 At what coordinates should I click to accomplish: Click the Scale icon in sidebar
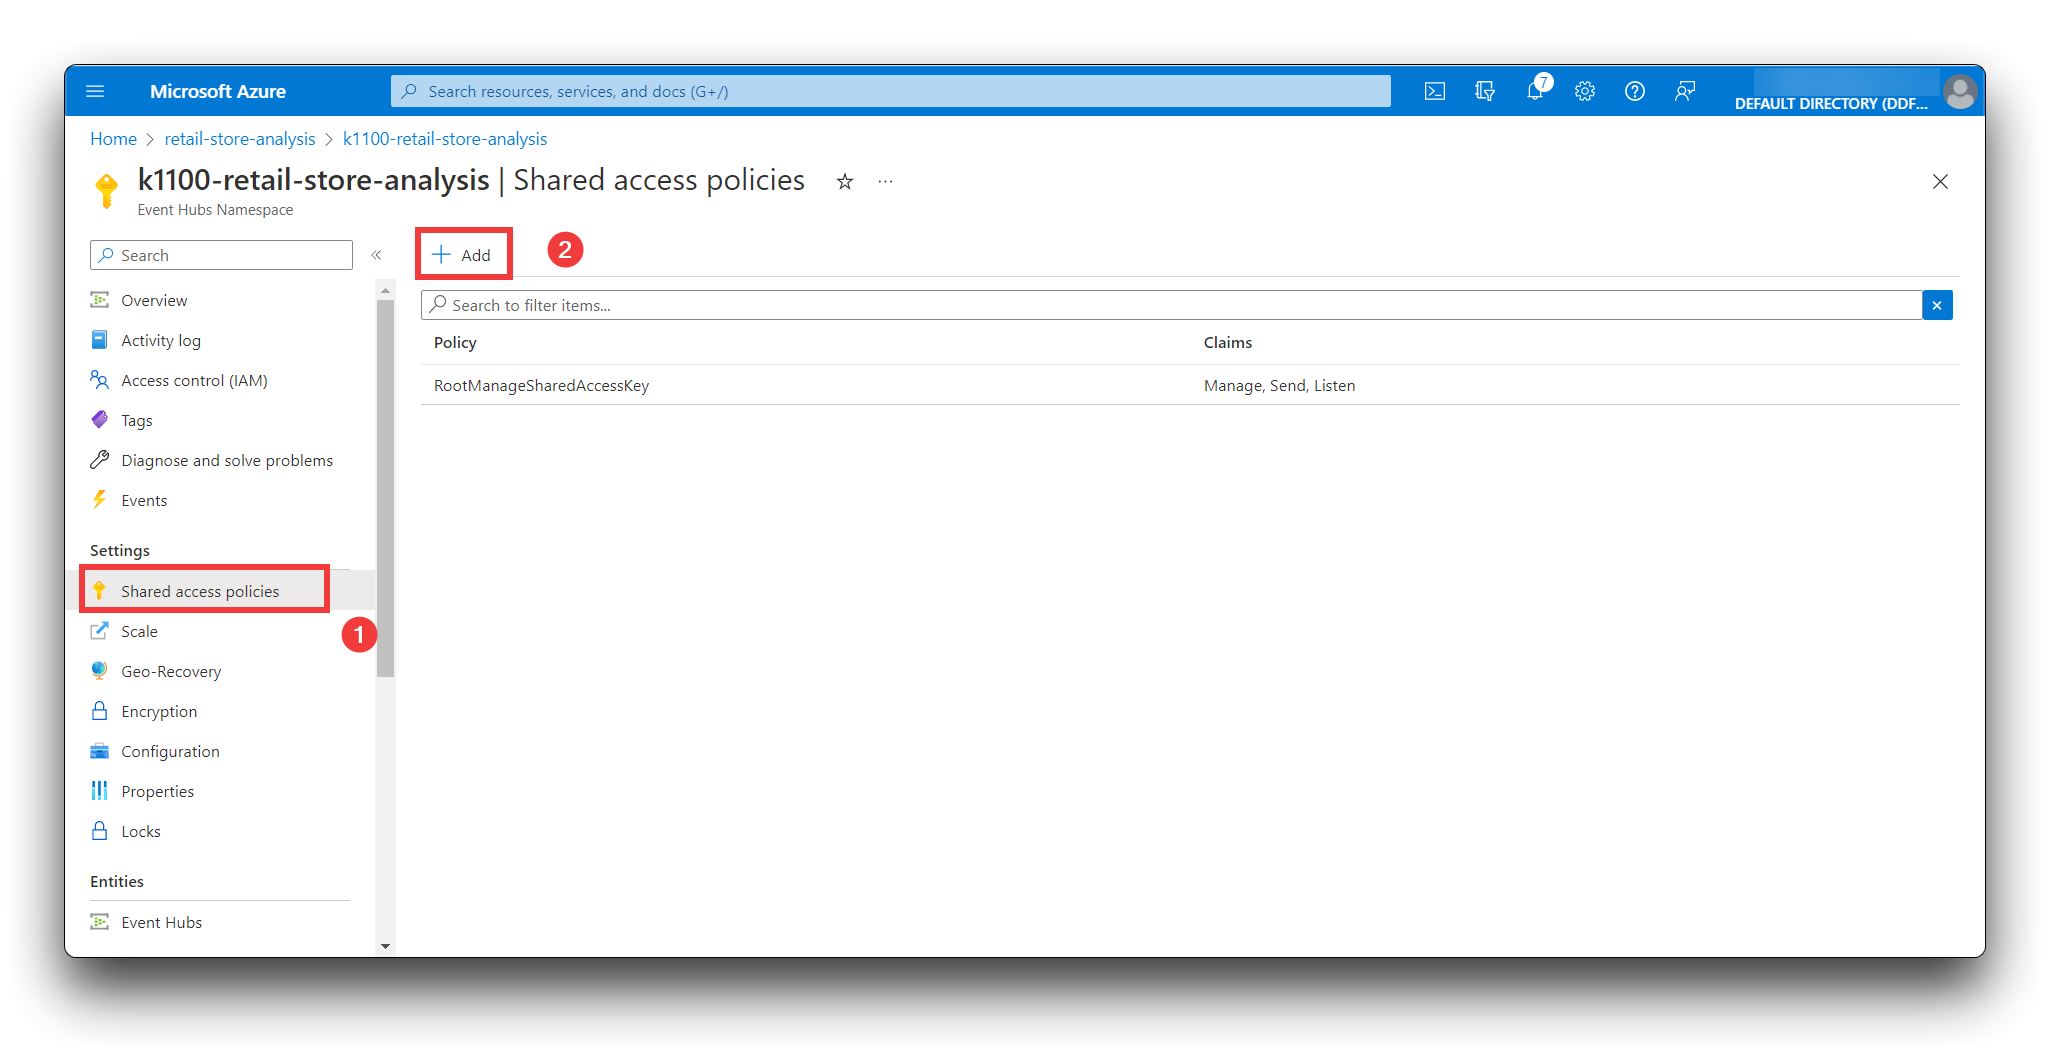tap(99, 631)
